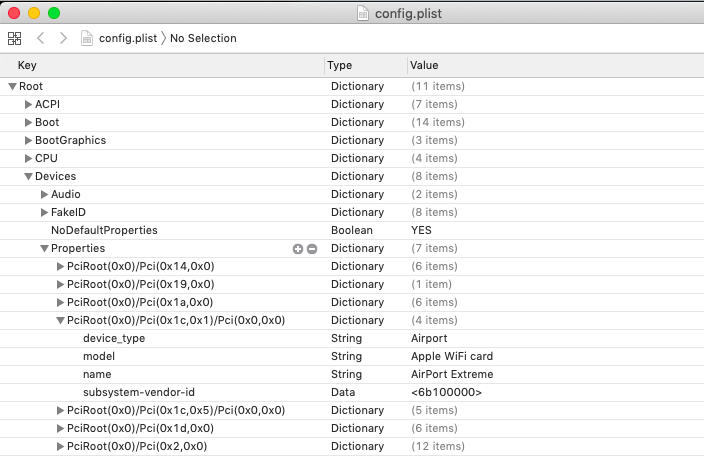Expand the CPU dictionary
The width and height of the screenshot is (704, 457).
point(28,158)
